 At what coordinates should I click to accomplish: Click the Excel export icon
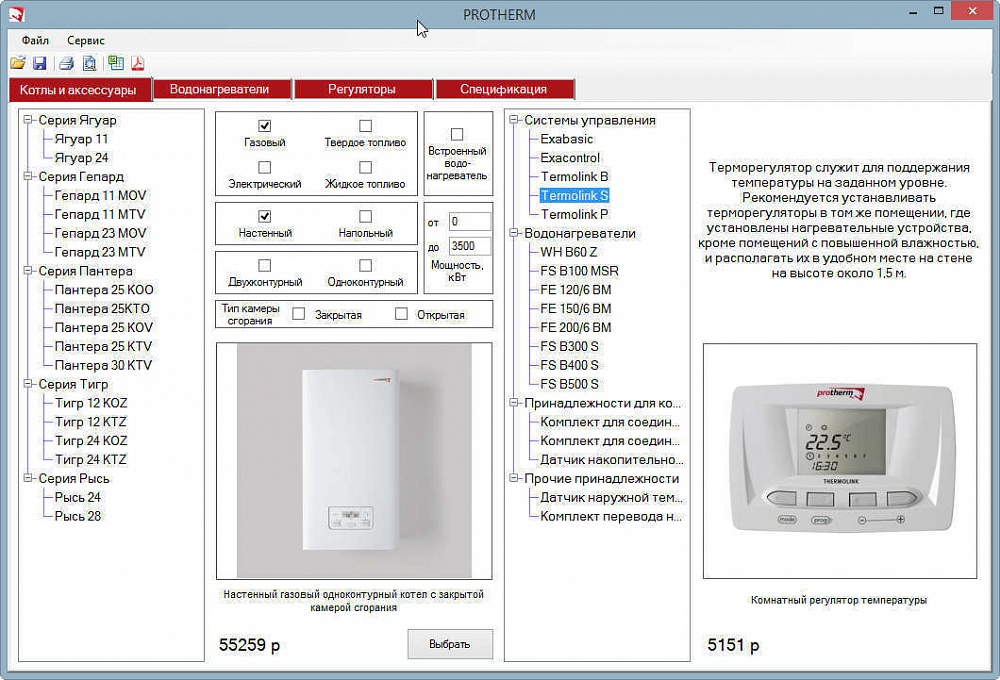[x=116, y=64]
